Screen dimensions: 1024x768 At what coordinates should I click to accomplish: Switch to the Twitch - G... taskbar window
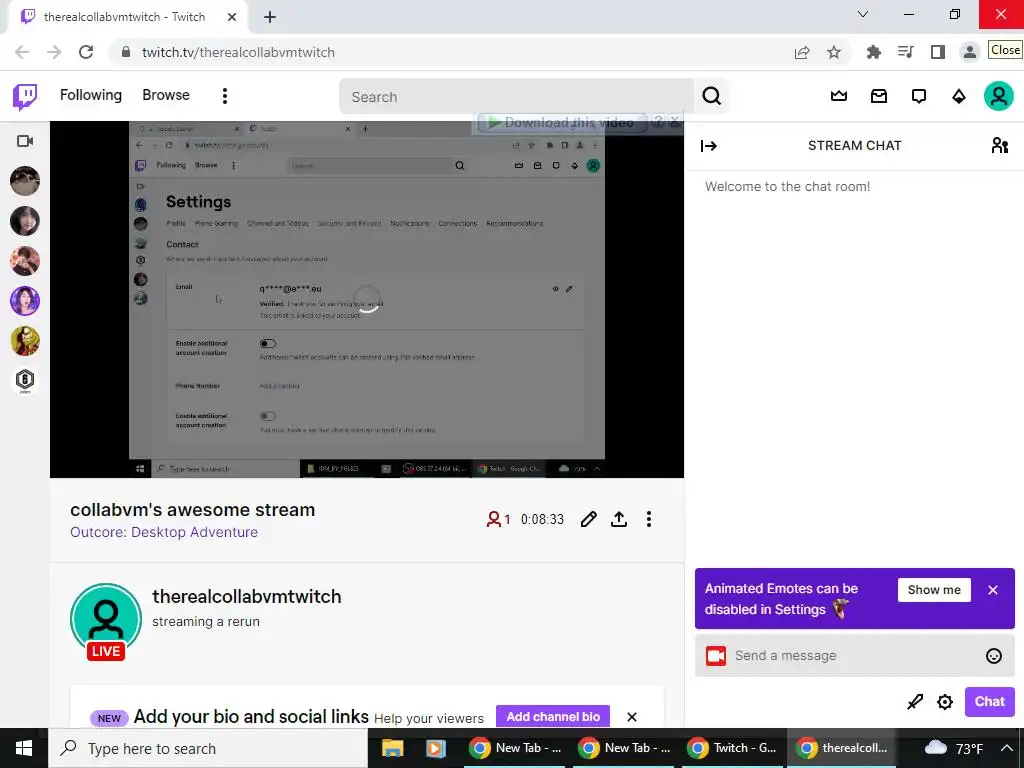733,748
